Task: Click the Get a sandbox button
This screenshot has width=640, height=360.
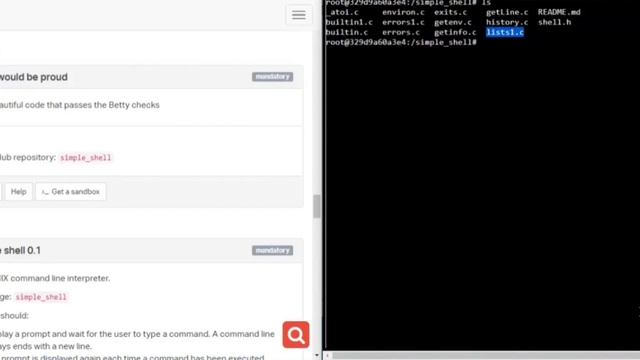Action: [x=71, y=192]
